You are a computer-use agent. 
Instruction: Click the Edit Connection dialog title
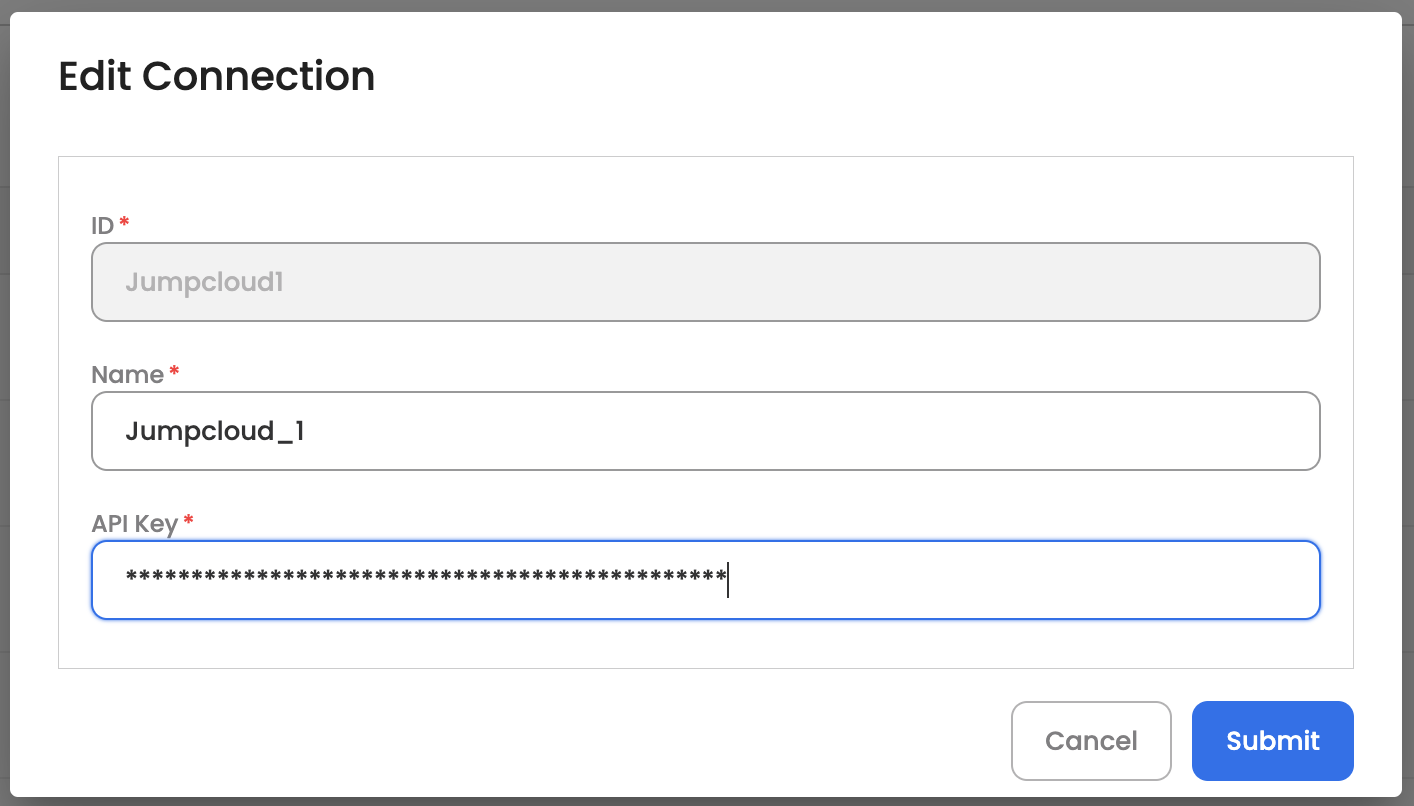point(216,77)
